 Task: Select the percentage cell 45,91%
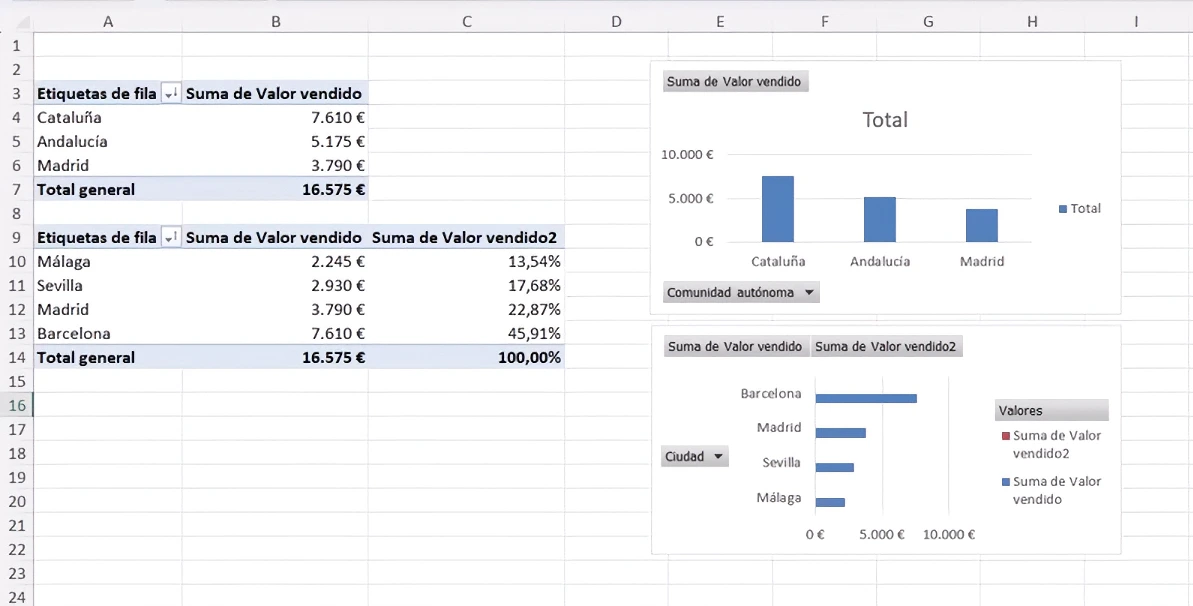[x=466, y=333]
